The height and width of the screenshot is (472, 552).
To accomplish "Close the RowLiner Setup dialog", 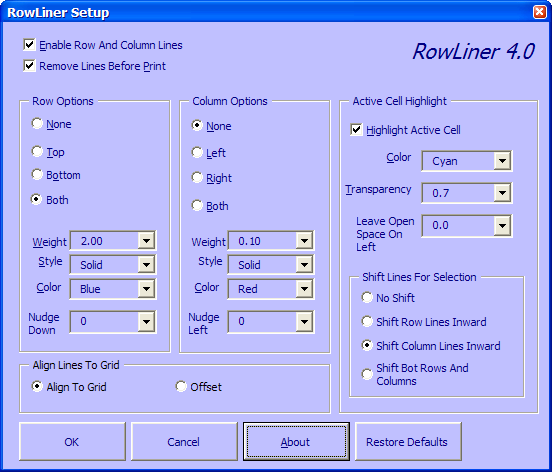I will [540, 12].
